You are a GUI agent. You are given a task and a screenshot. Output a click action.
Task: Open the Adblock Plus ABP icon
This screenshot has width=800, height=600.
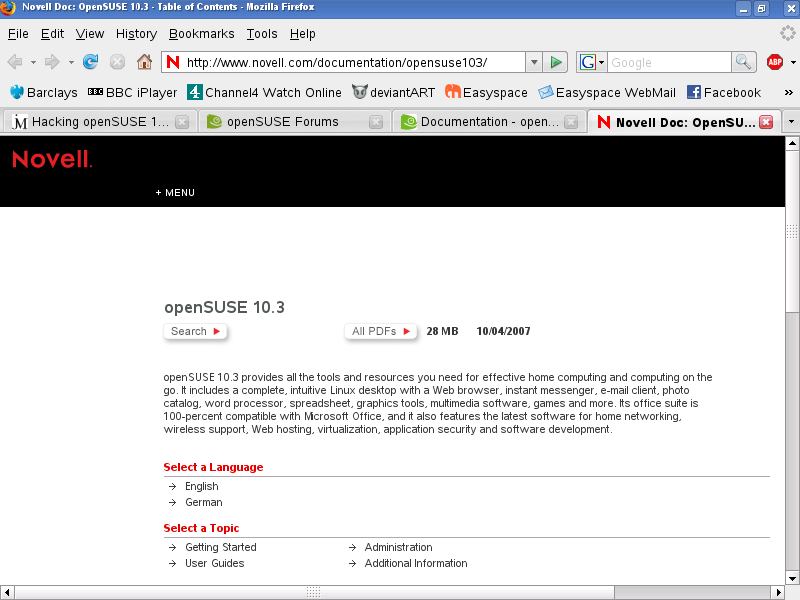pos(775,62)
